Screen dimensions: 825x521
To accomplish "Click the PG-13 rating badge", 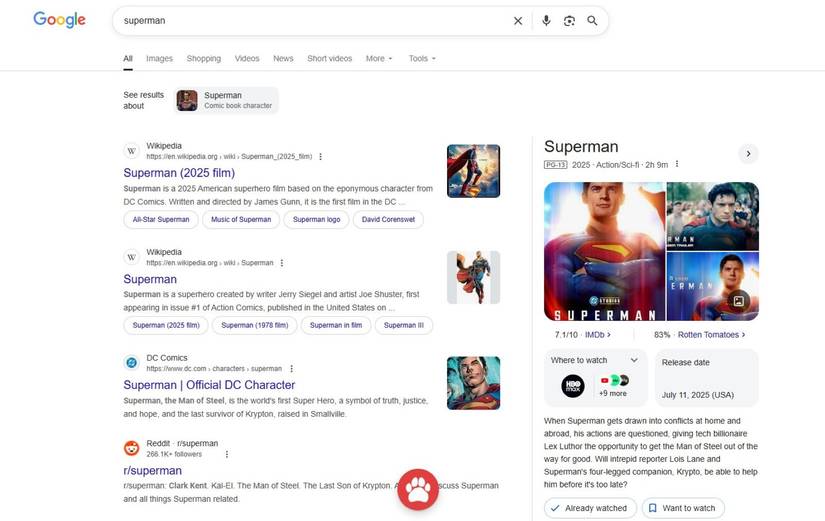I will (x=555, y=165).
